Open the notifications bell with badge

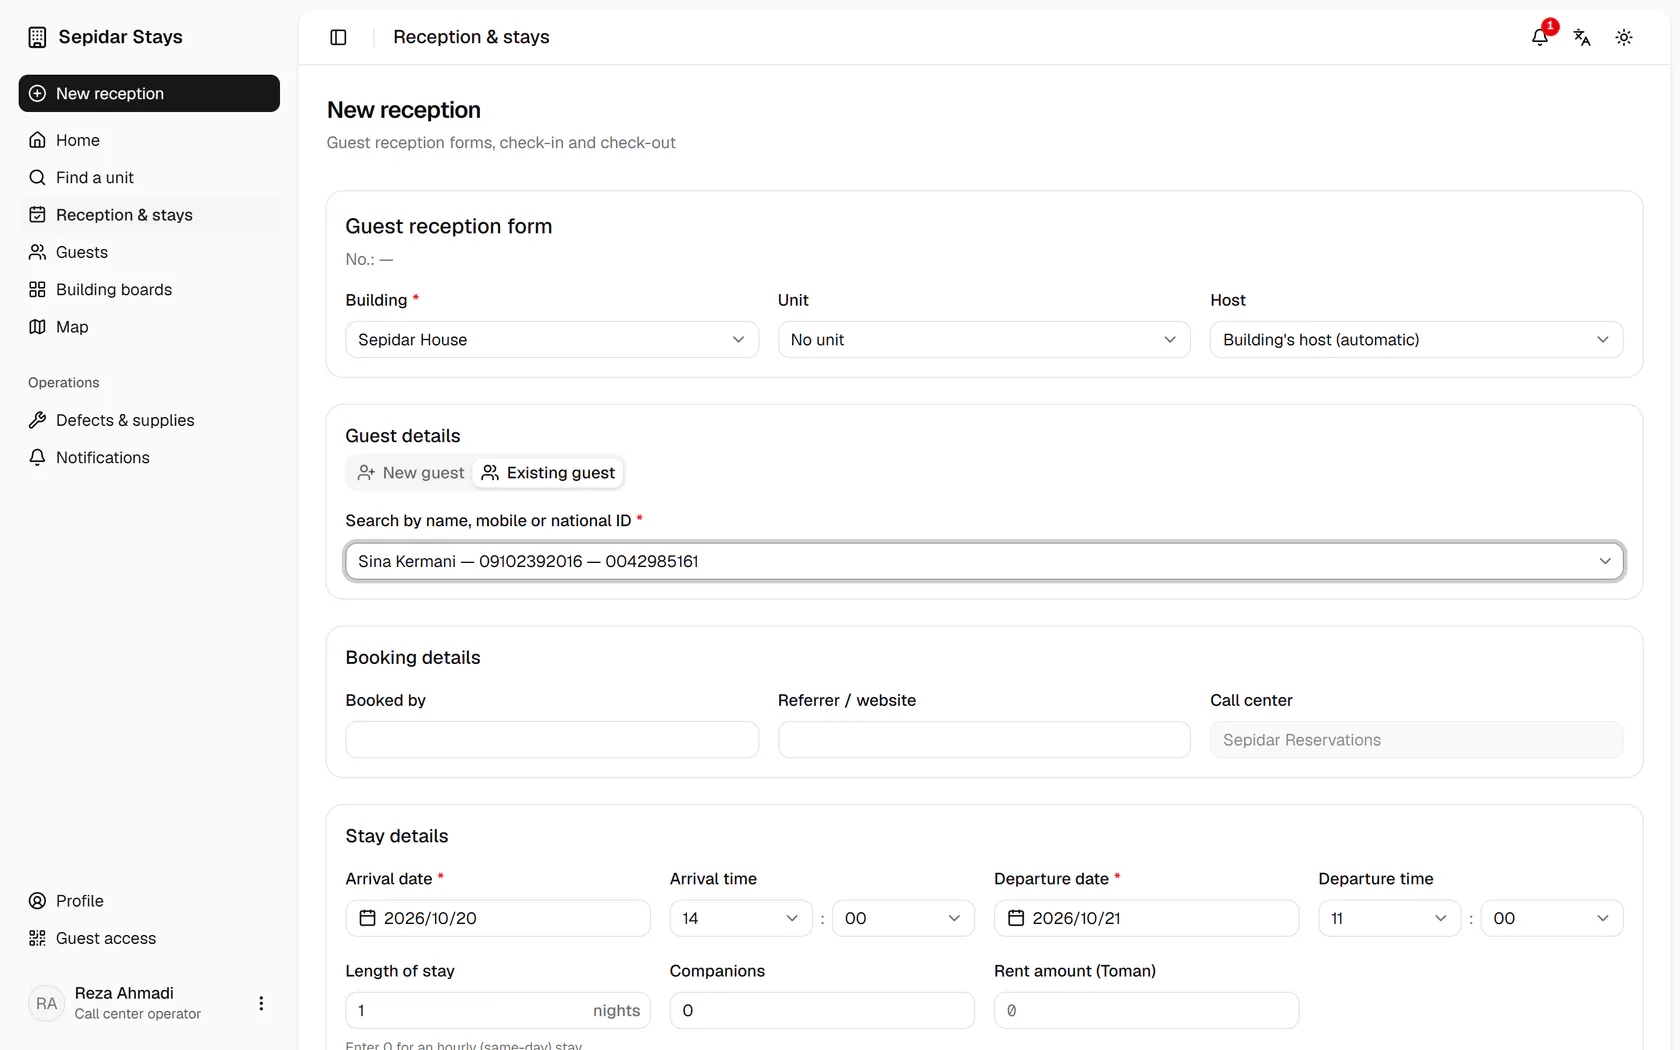point(1540,37)
